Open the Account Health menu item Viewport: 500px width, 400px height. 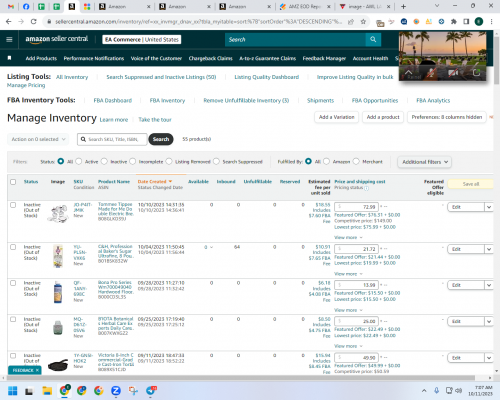click(370, 58)
